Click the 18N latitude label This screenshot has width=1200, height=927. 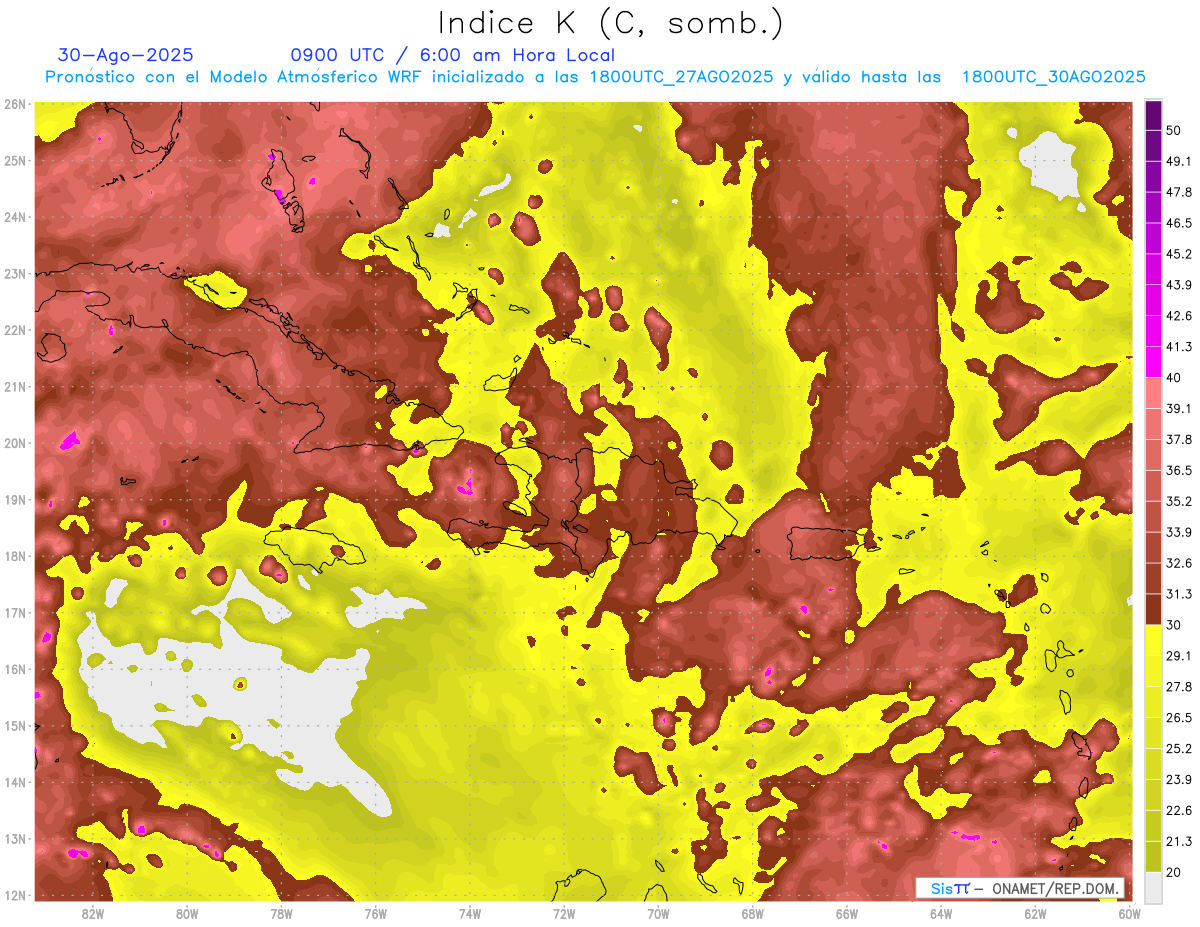pos(15,556)
